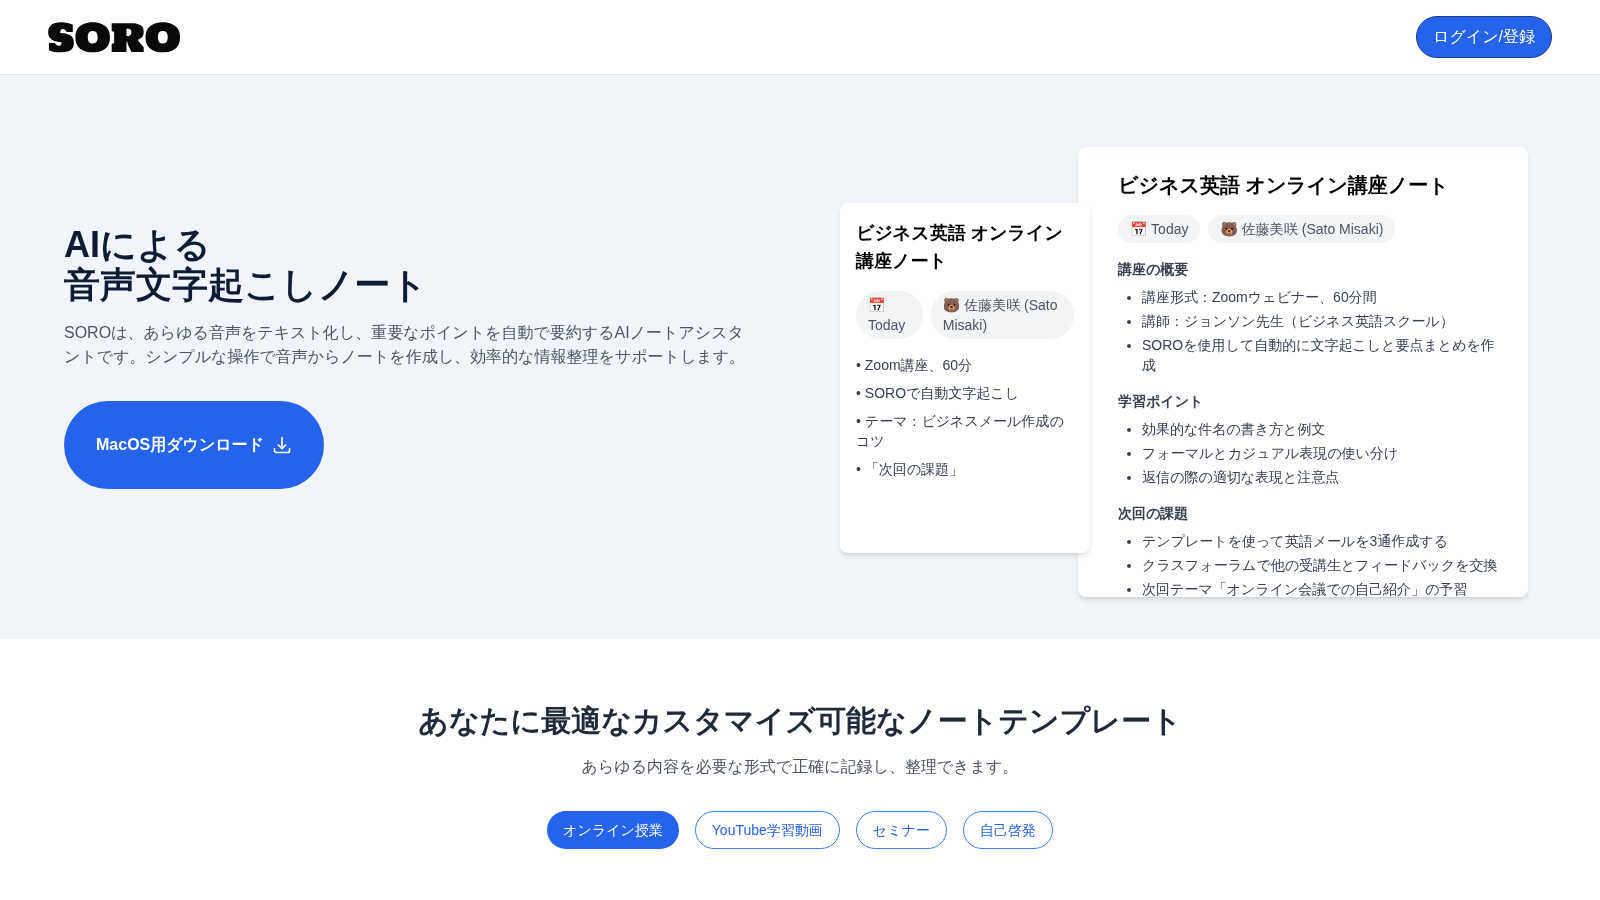The image size is (1600, 900).
Task: Click '効果的な件名の書き方と例文' line
Action: 1233,429
